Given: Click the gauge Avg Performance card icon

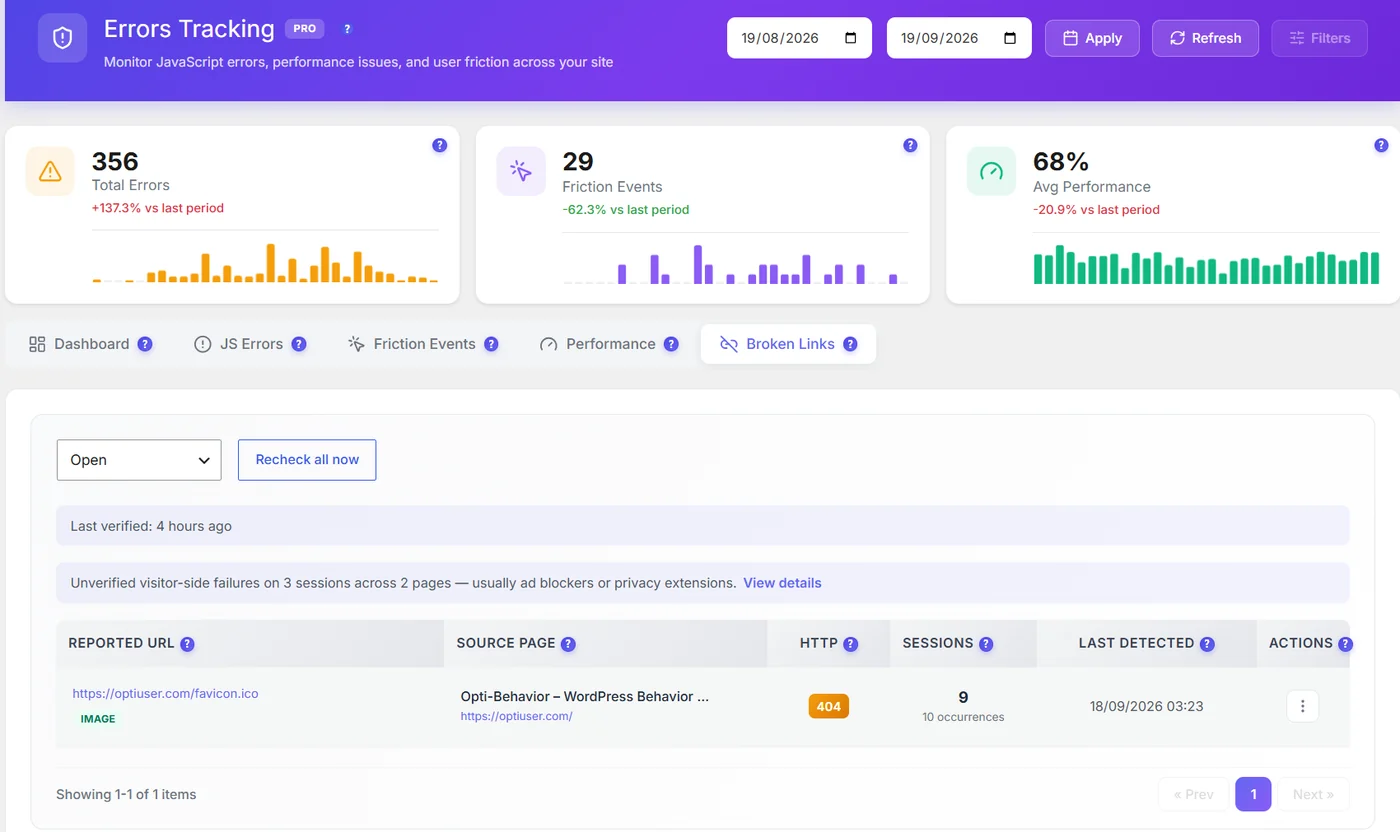Looking at the screenshot, I should click(991, 171).
